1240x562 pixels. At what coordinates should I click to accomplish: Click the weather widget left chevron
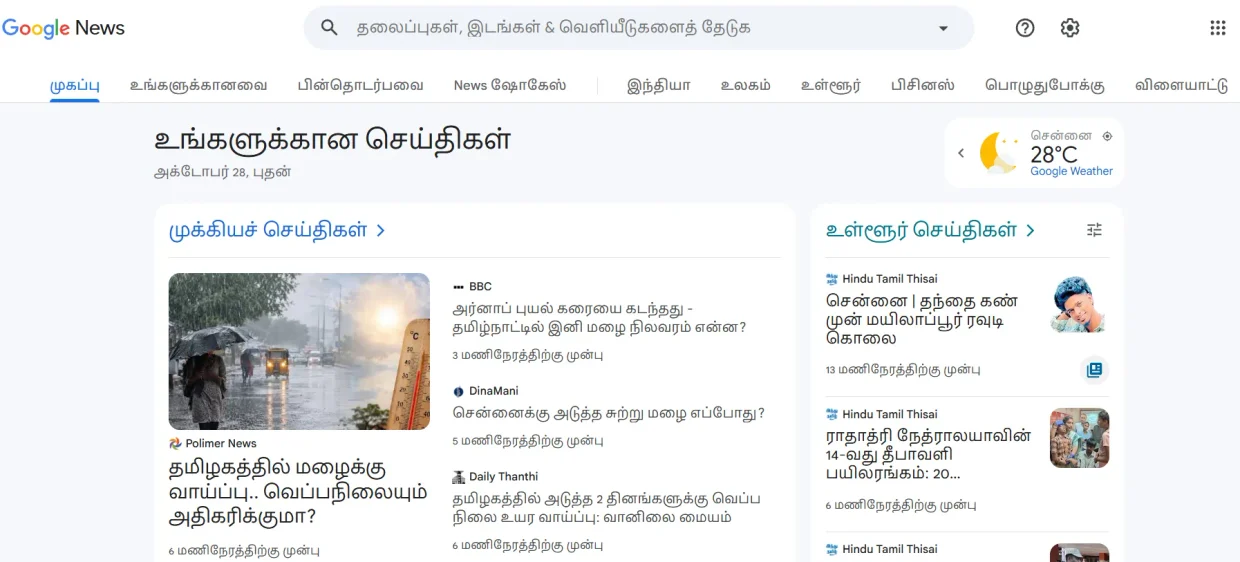(x=961, y=153)
